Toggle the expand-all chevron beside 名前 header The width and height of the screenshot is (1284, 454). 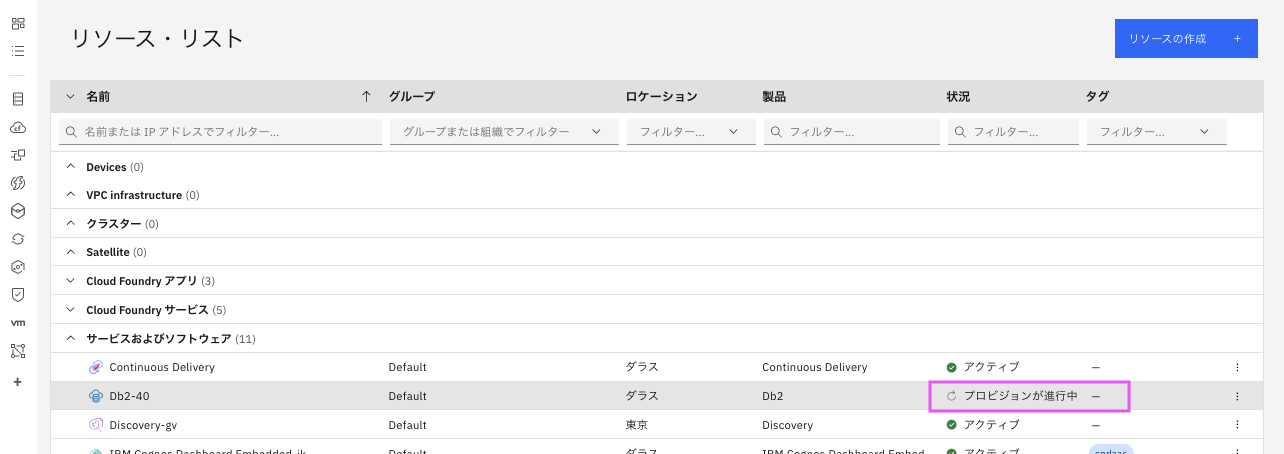pyautogui.click(x=70, y=97)
